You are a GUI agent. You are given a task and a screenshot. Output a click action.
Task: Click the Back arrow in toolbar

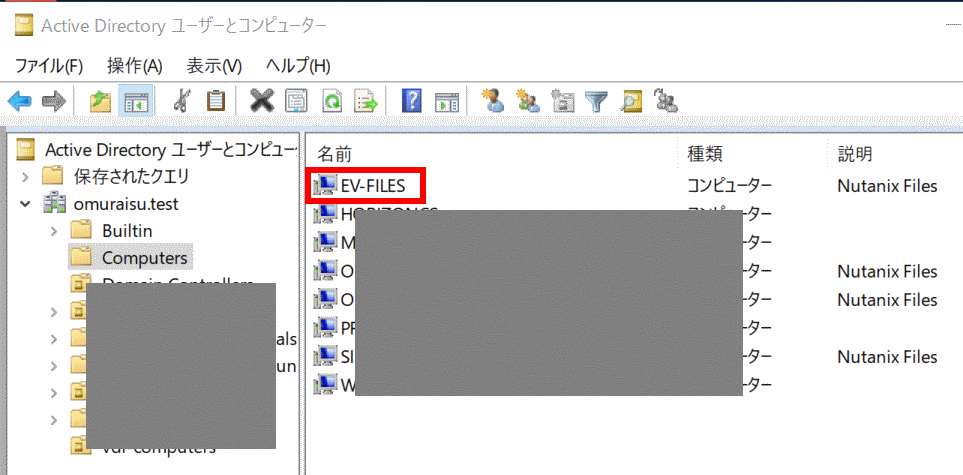pyautogui.click(x=19, y=101)
